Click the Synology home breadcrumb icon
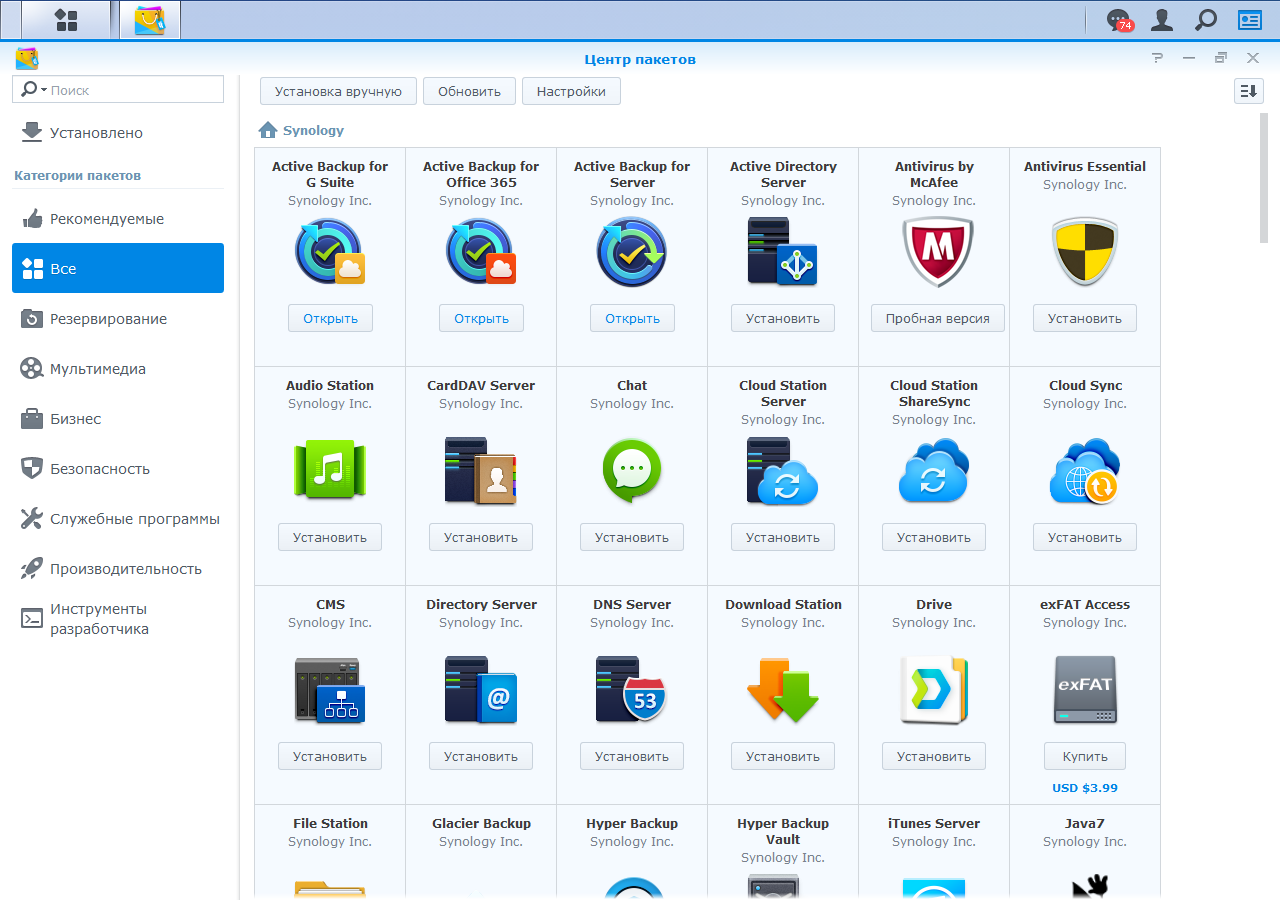Viewport: 1280px width, 900px height. 268,130
